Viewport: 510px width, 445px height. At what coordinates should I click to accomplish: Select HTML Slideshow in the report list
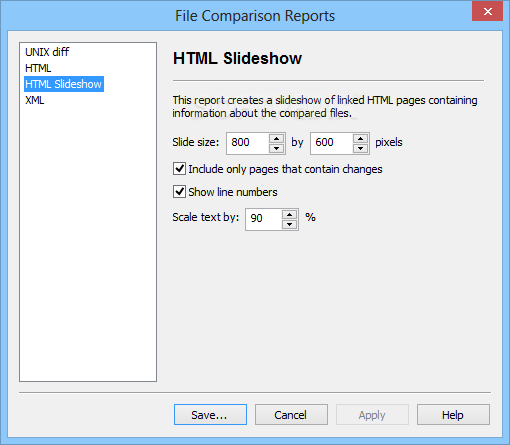coord(64,84)
